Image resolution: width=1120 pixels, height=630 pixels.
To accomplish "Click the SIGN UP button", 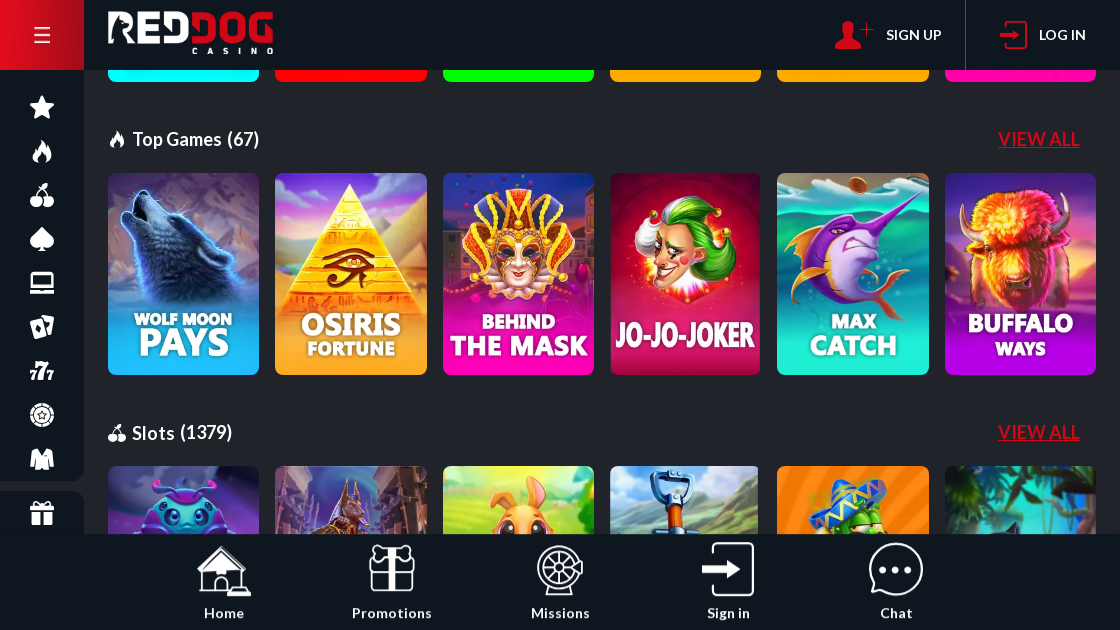I will tap(888, 35).
